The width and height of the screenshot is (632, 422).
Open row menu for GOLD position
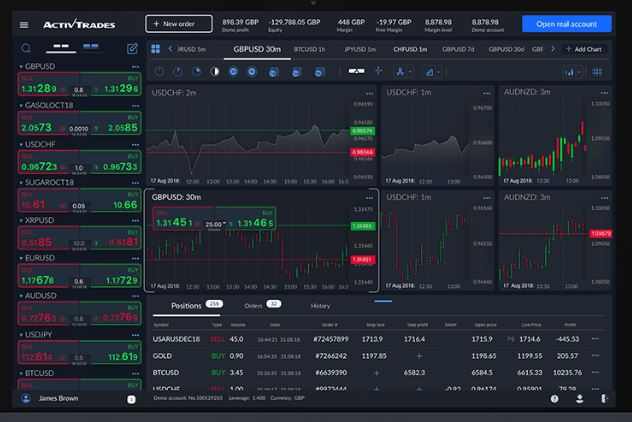[x=595, y=355]
